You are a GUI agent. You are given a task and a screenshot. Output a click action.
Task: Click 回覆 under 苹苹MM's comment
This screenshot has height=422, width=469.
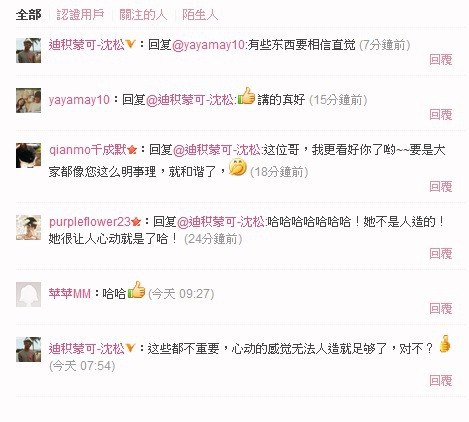(441, 309)
